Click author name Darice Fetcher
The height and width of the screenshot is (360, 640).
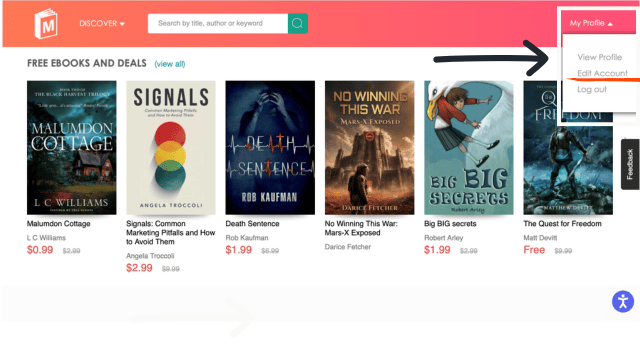[x=348, y=247]
